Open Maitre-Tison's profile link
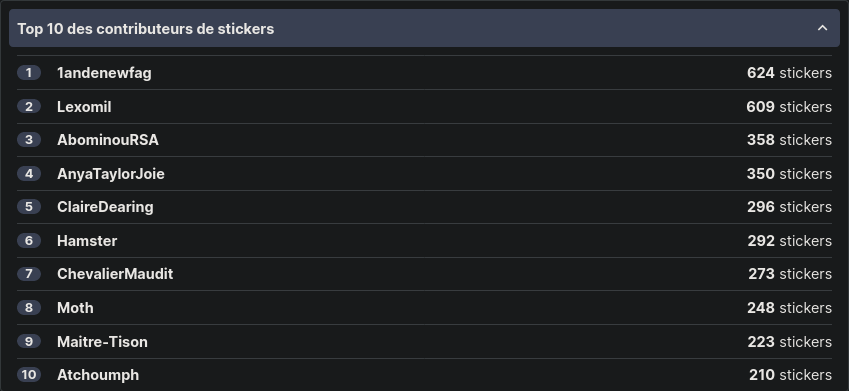Viewport: 849px width, 391px height. point(102,342)
